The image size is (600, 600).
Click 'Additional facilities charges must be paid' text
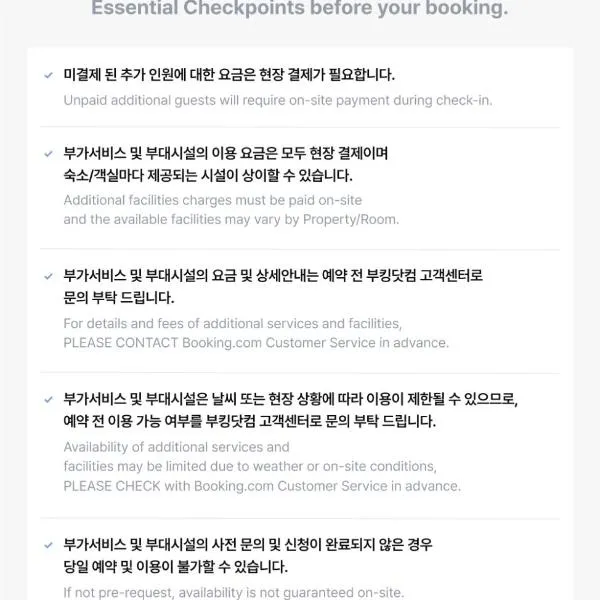[x=212, y=200]
